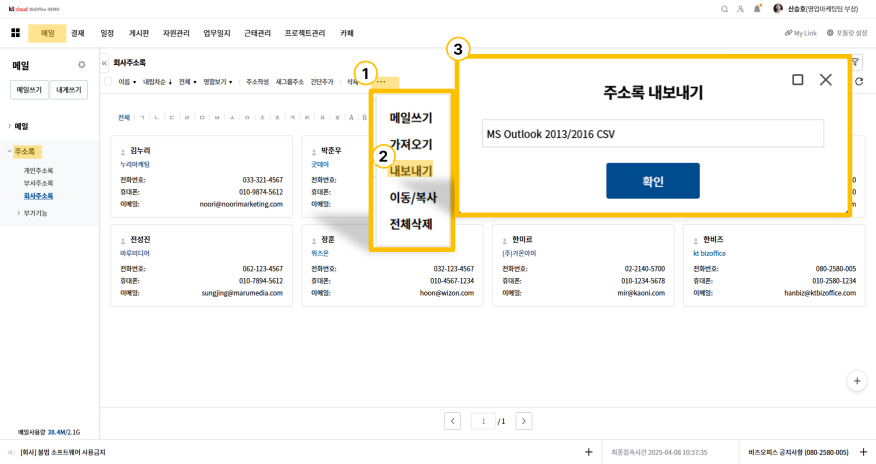Click the user profile avatar photo
Image resolution: width=876 pixels, height=464 pixels.
tap(778, 8)
